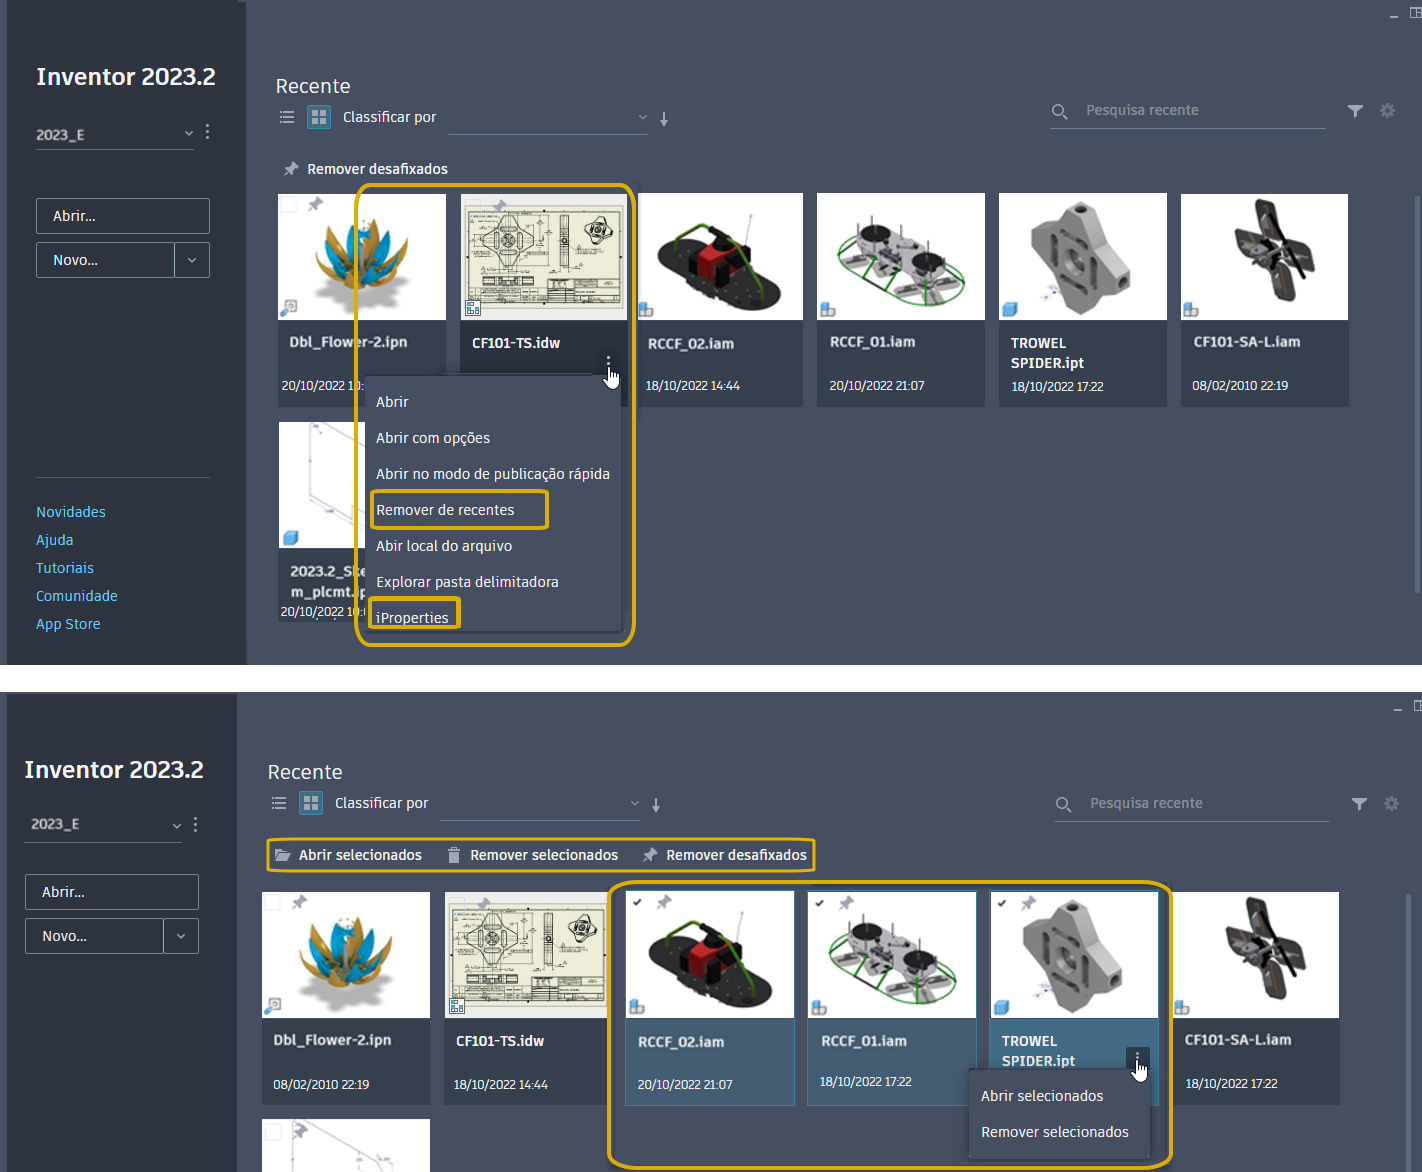Open CF101-SA-L.iam thumbnail in lower window
The width and height of the screenshot is (1422, 1172).
[1255, 955]
